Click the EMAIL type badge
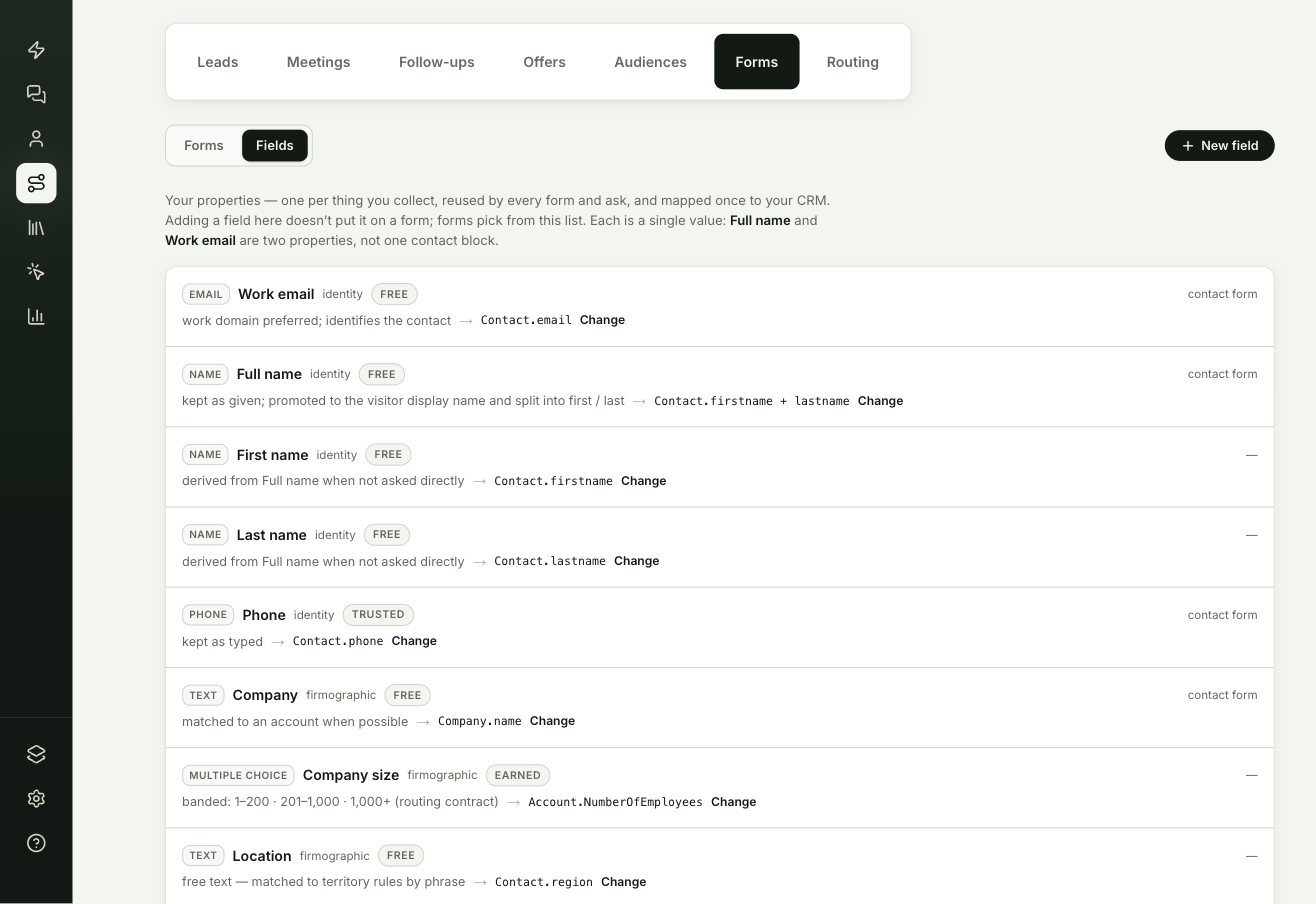The width and height of the screenshot is (1316, 904). pos(206,294)
